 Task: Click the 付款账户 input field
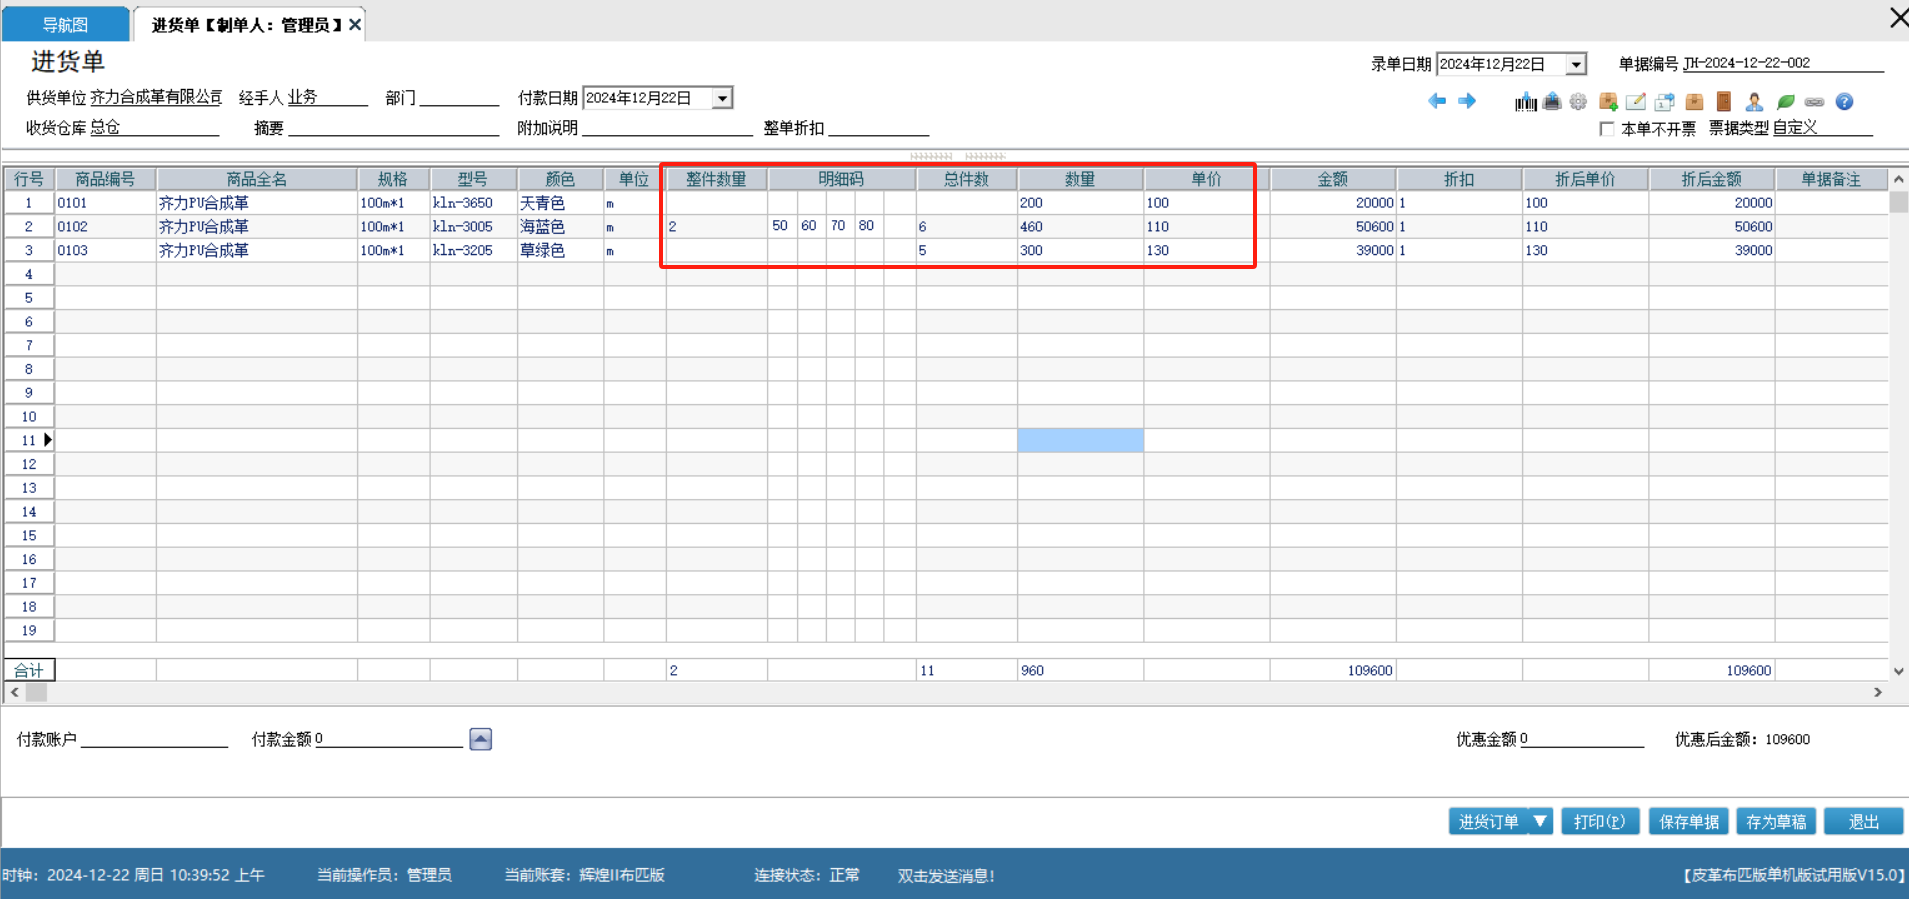tap(154, 739)
